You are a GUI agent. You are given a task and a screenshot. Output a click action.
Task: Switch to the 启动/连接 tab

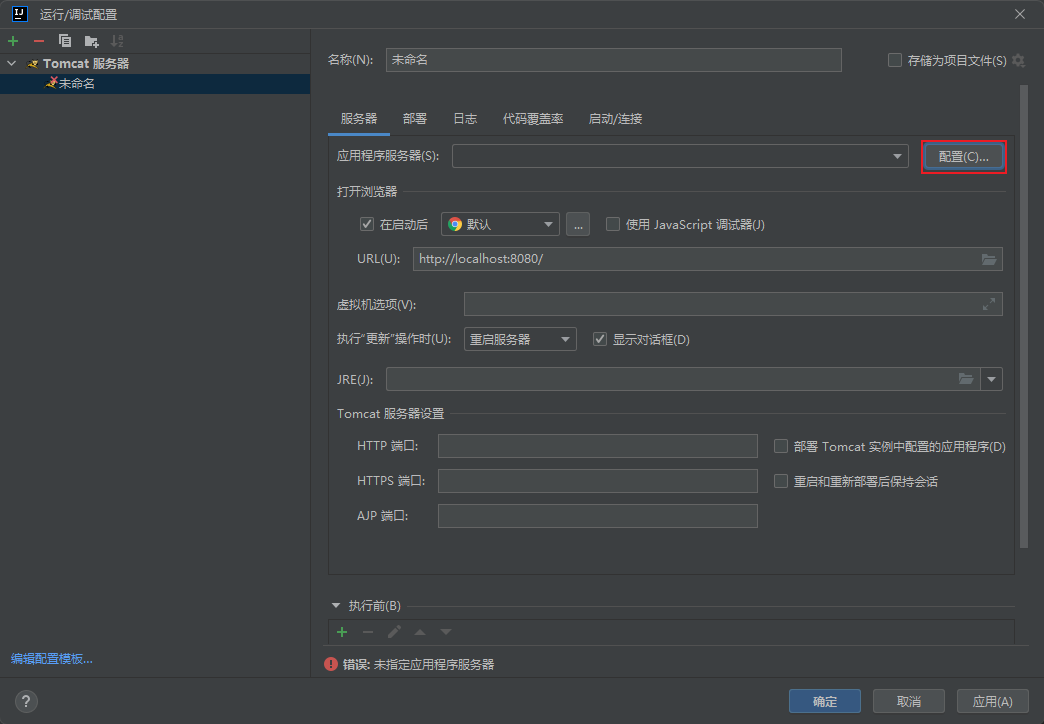(x=615, y=119)
